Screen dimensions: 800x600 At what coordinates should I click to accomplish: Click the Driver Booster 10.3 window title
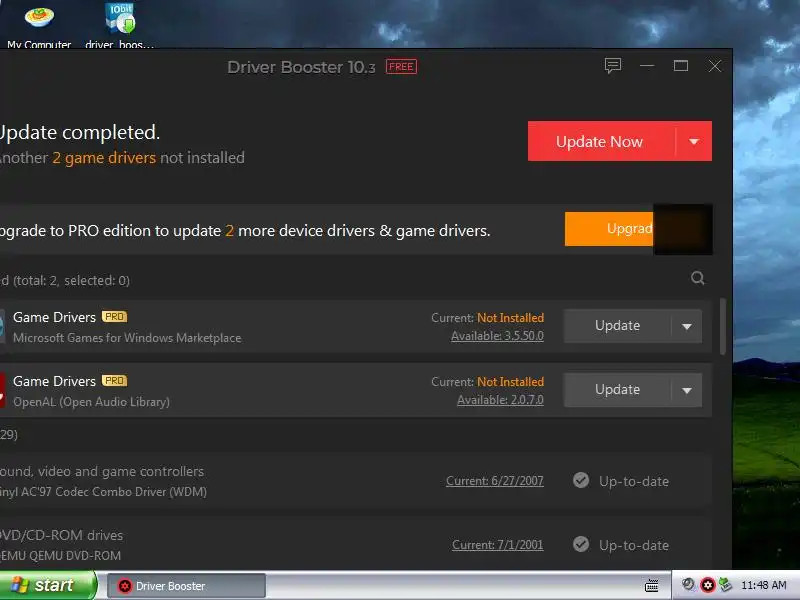point(301,67)
